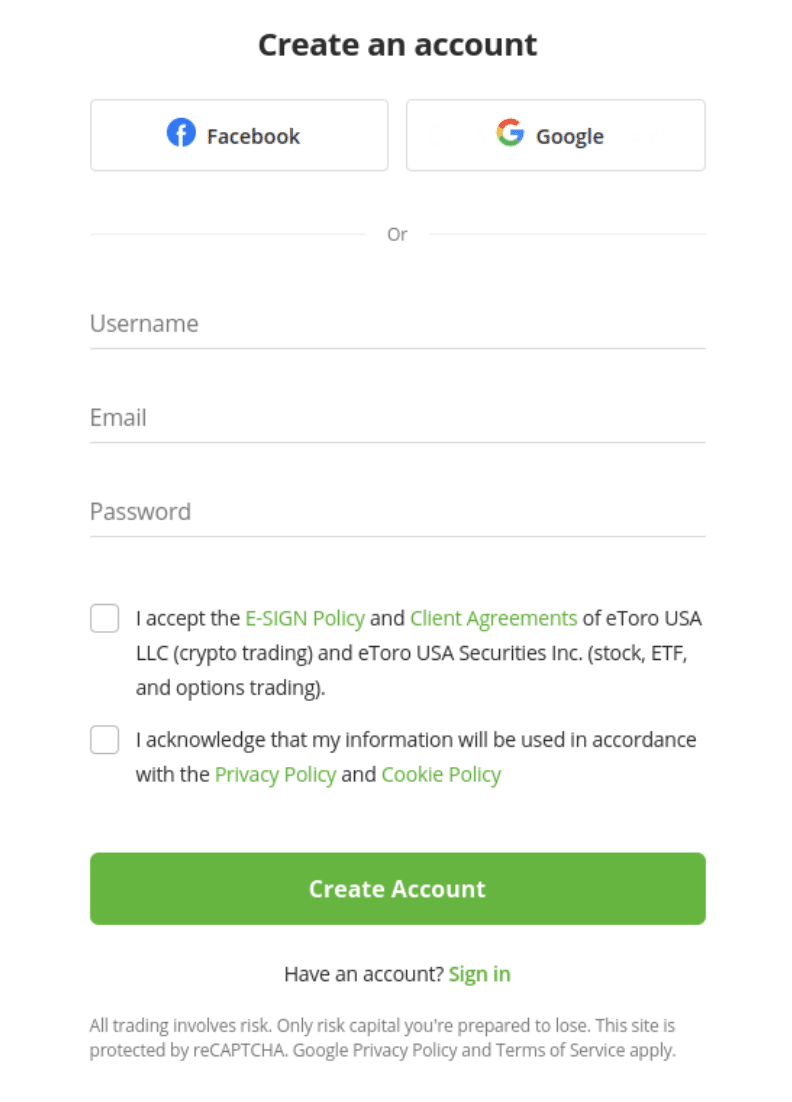Image resolution: width=792 pixels, height=1102 pixels.
Task: Open the E-SIGN Policy link
Action: tap(304, 618)
